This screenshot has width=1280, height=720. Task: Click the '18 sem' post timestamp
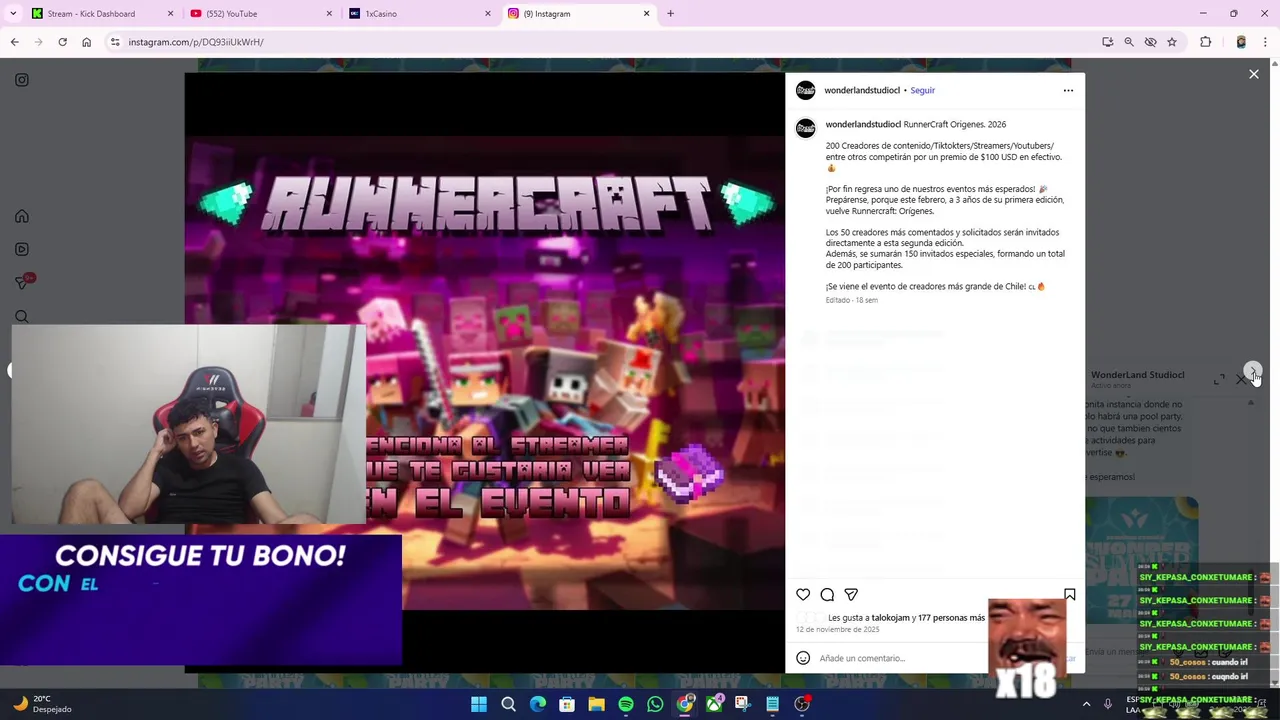coord(866,300)
